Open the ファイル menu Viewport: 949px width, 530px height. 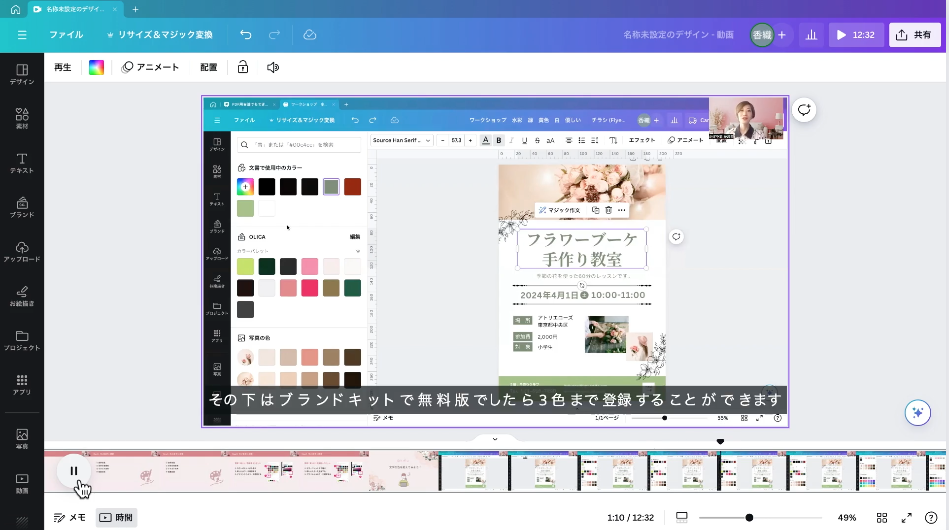(x=66, y=35)
